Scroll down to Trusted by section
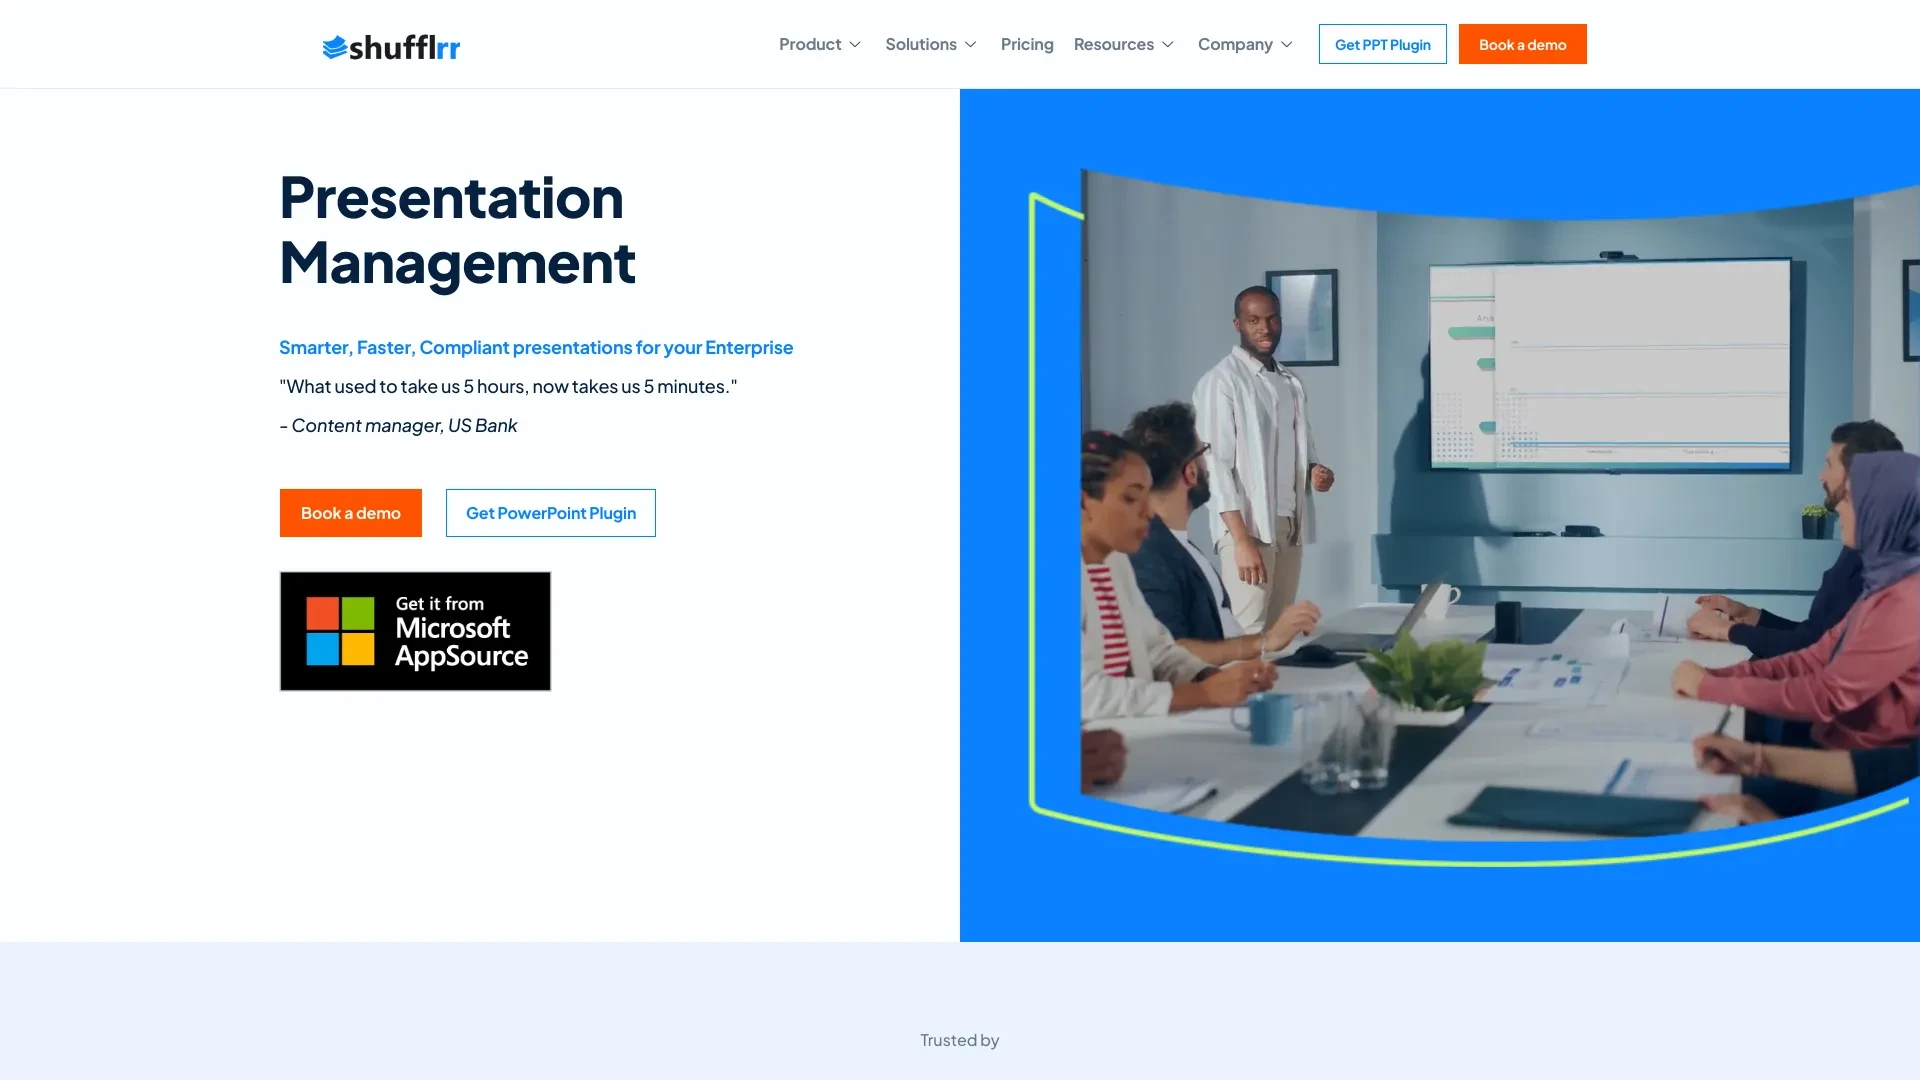 (960, 1039)
